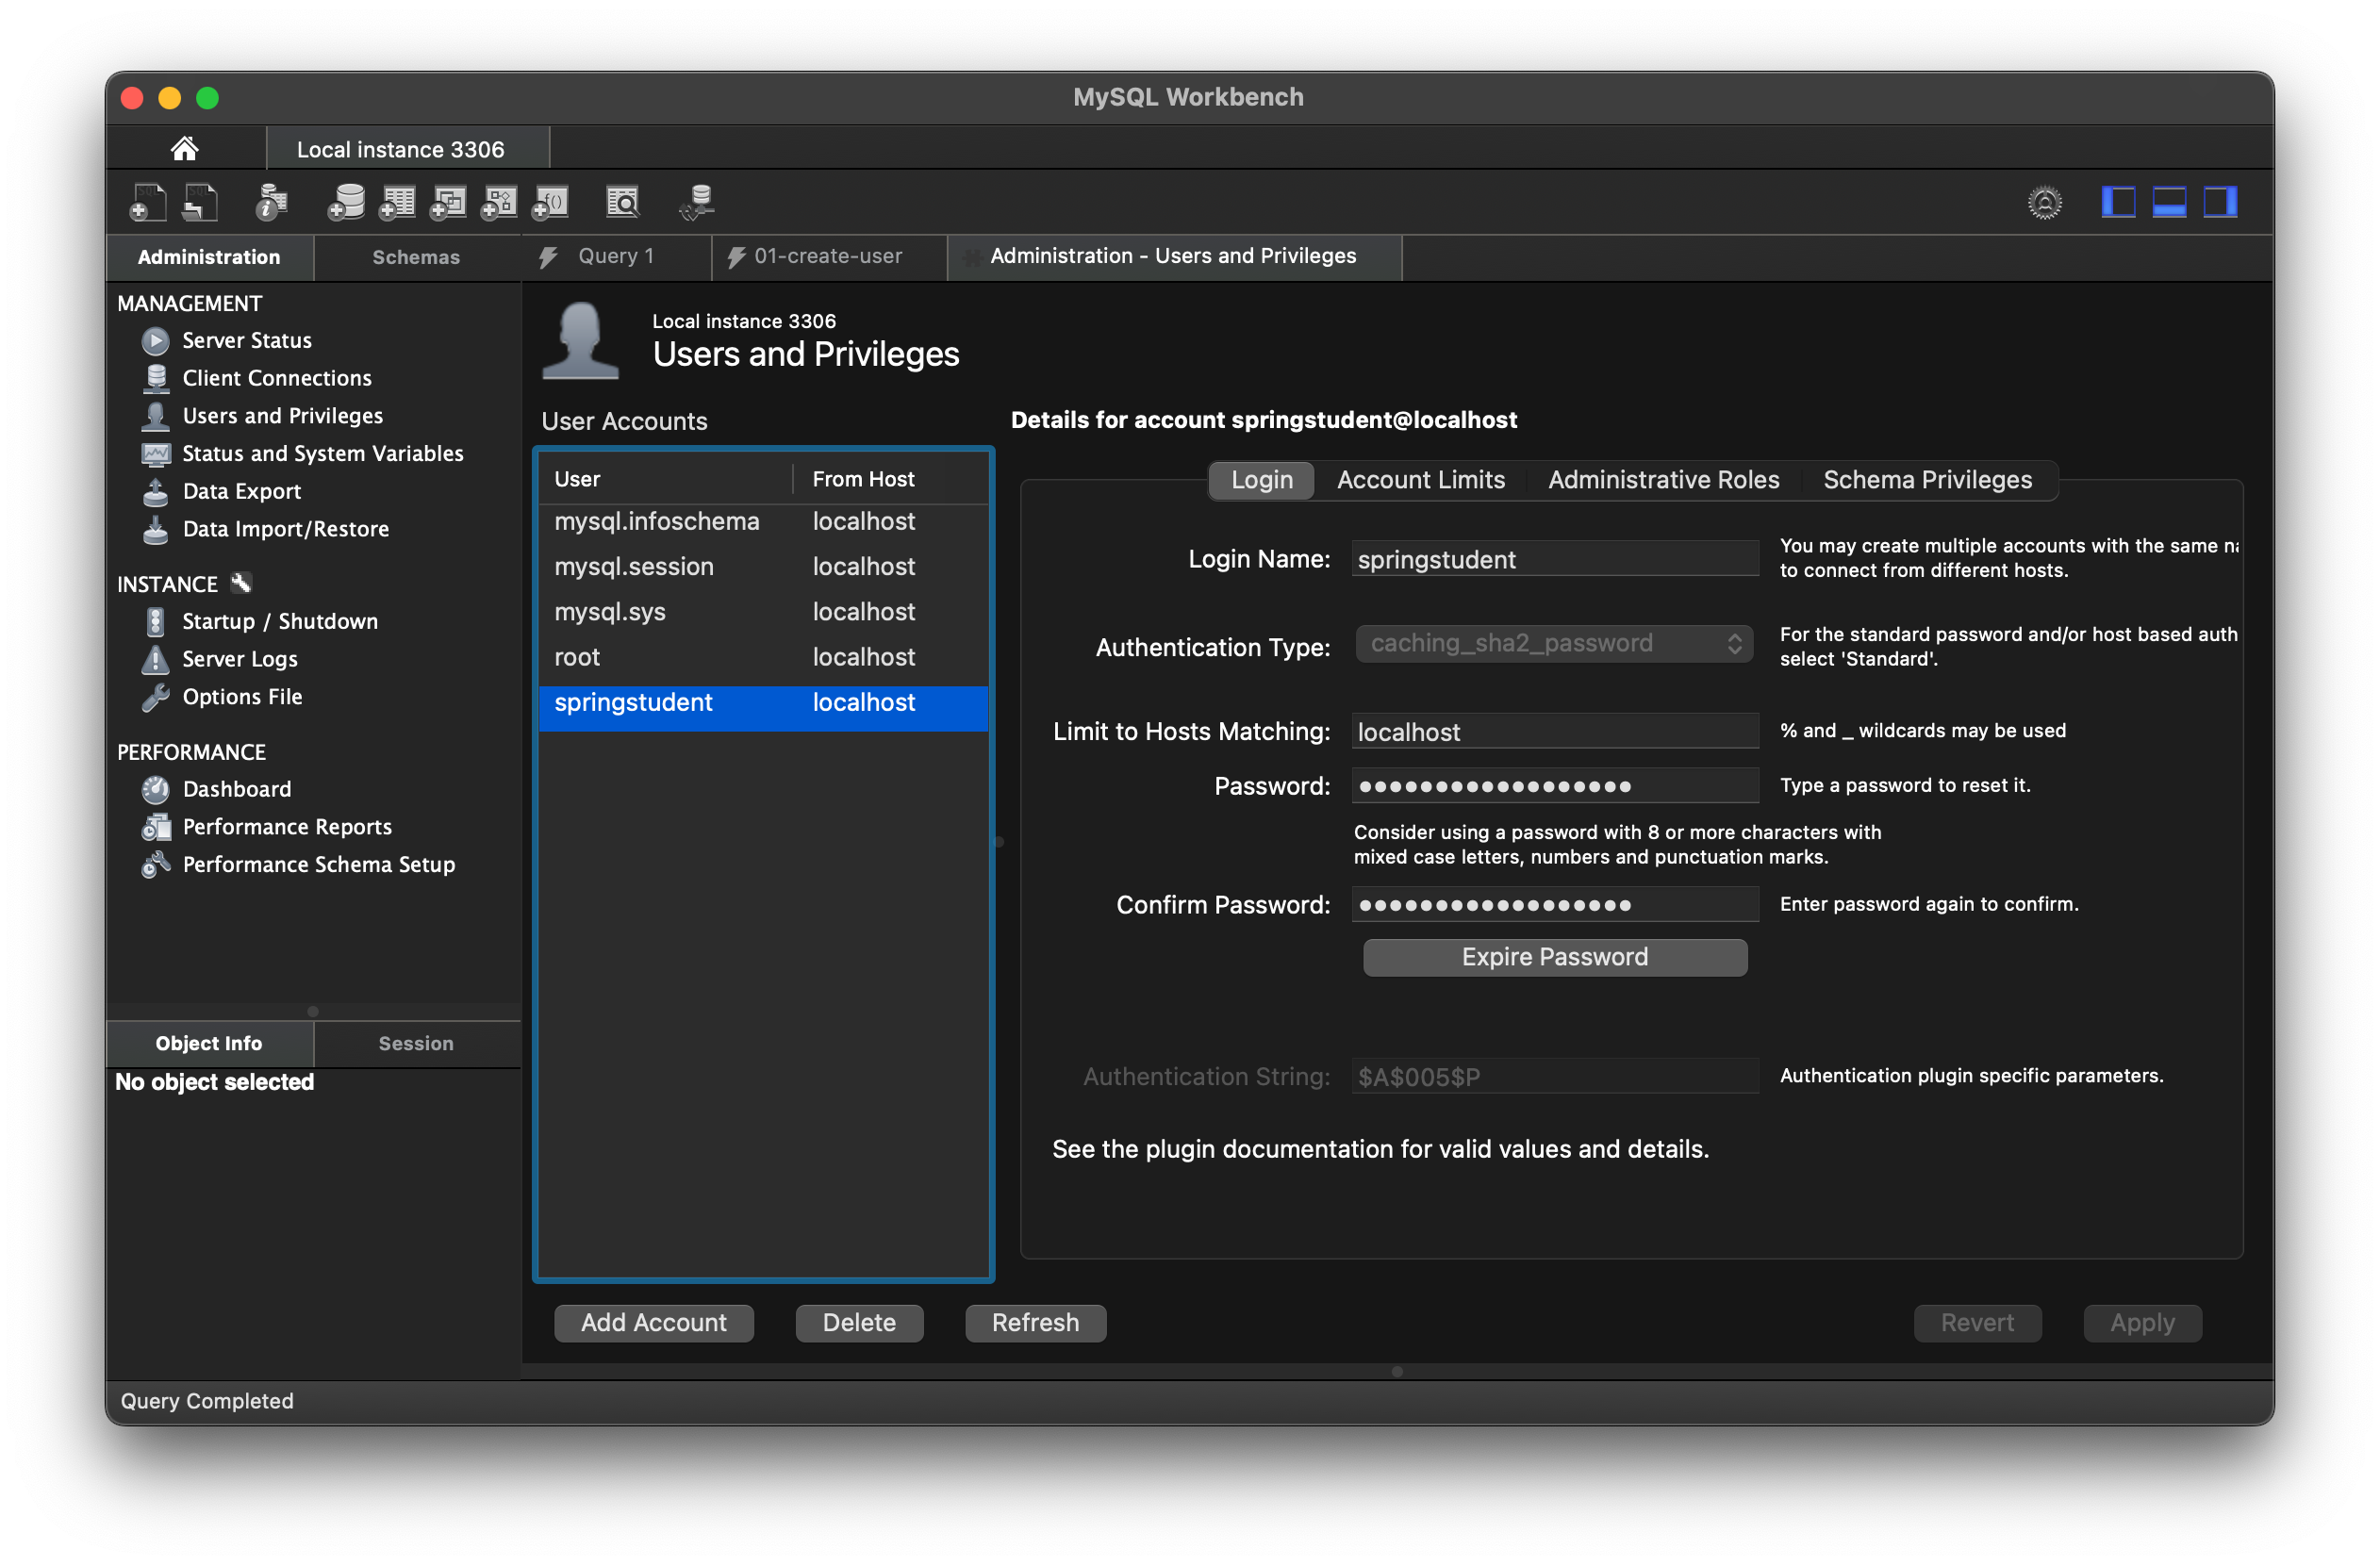This screenshot has height=1565, width=2380.
Task: Toggle the bottom output panel visibility
Action: [x=2169, y=203]
